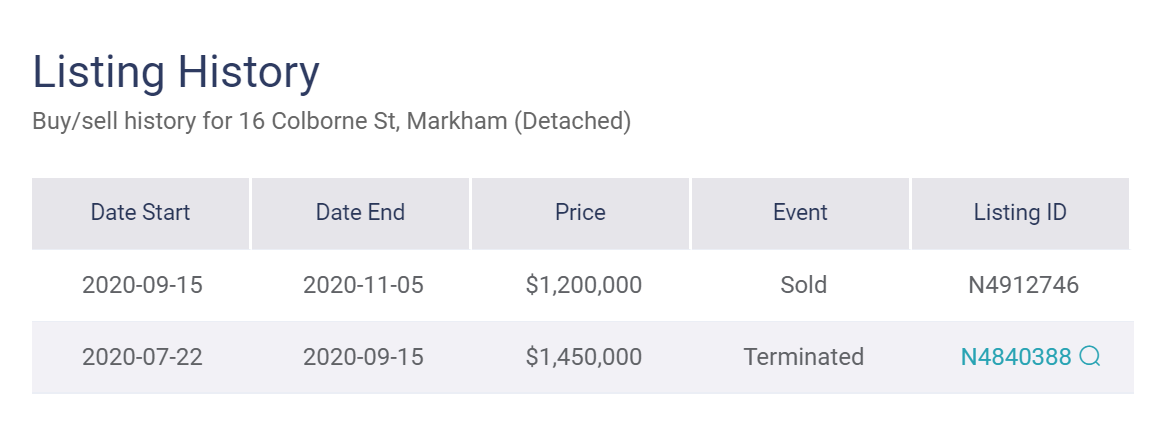Click the $1,450,000 price cell
Image resolution: width=1153 pixels, height=445 pixels.
coord(584,357)
